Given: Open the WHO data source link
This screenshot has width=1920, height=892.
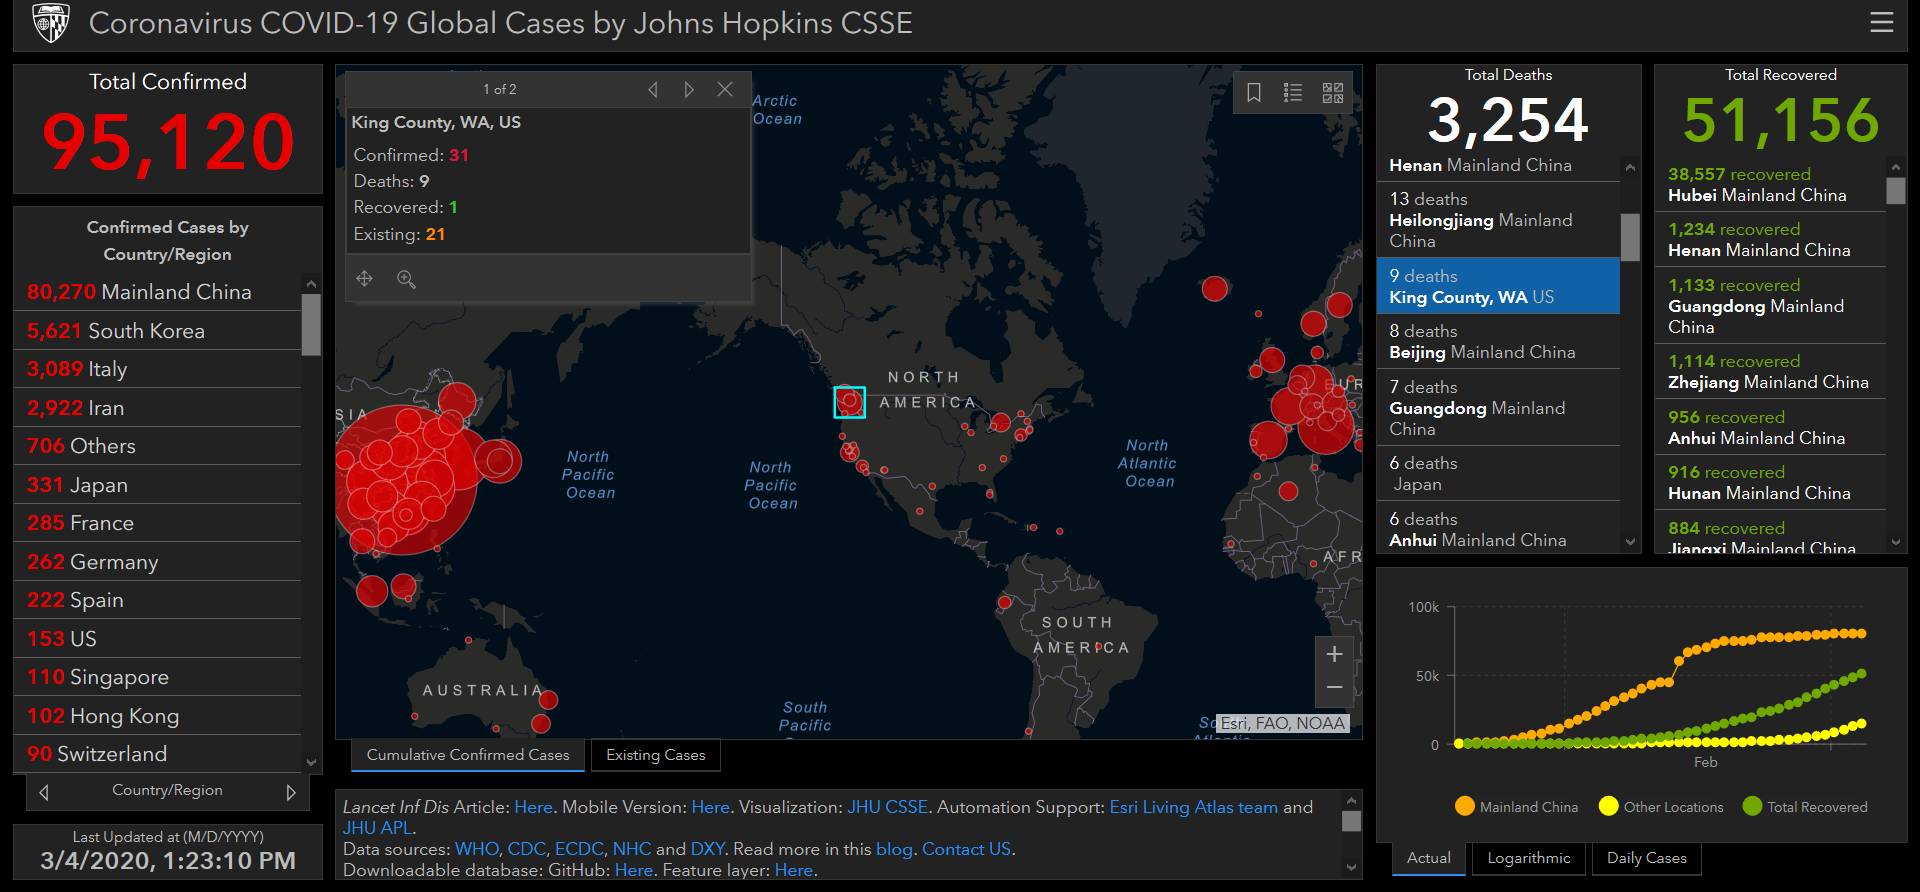Looking at the screenshot, I should click(477, 849).
